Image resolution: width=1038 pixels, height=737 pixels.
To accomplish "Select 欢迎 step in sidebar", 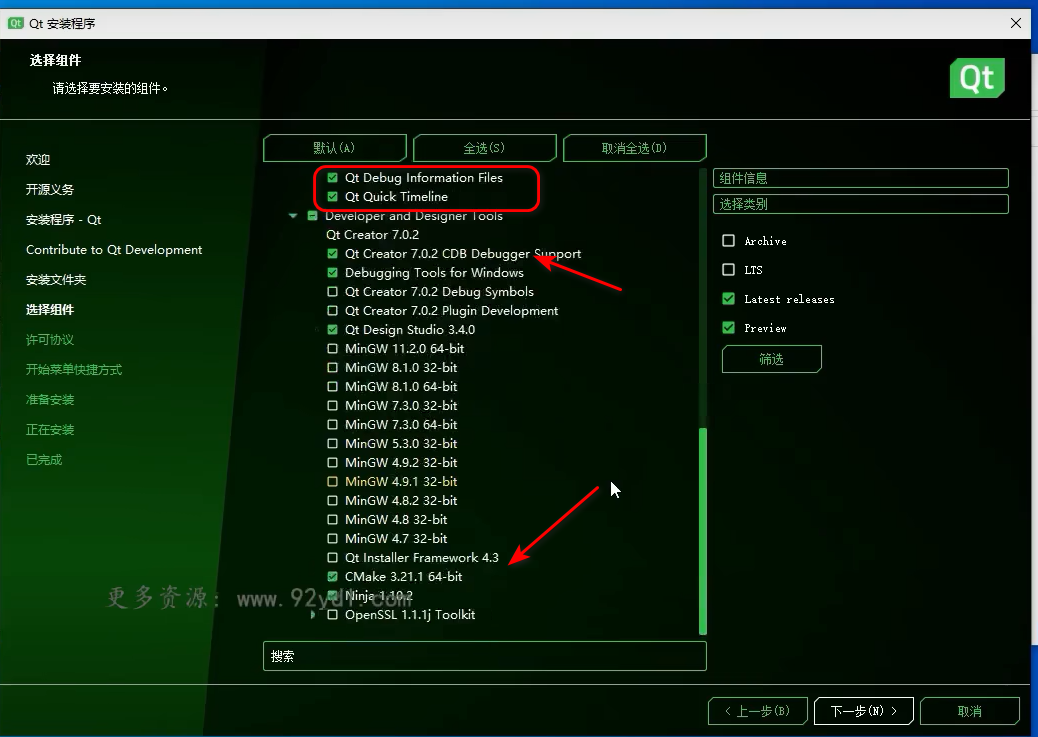I will tap(38, 160).
